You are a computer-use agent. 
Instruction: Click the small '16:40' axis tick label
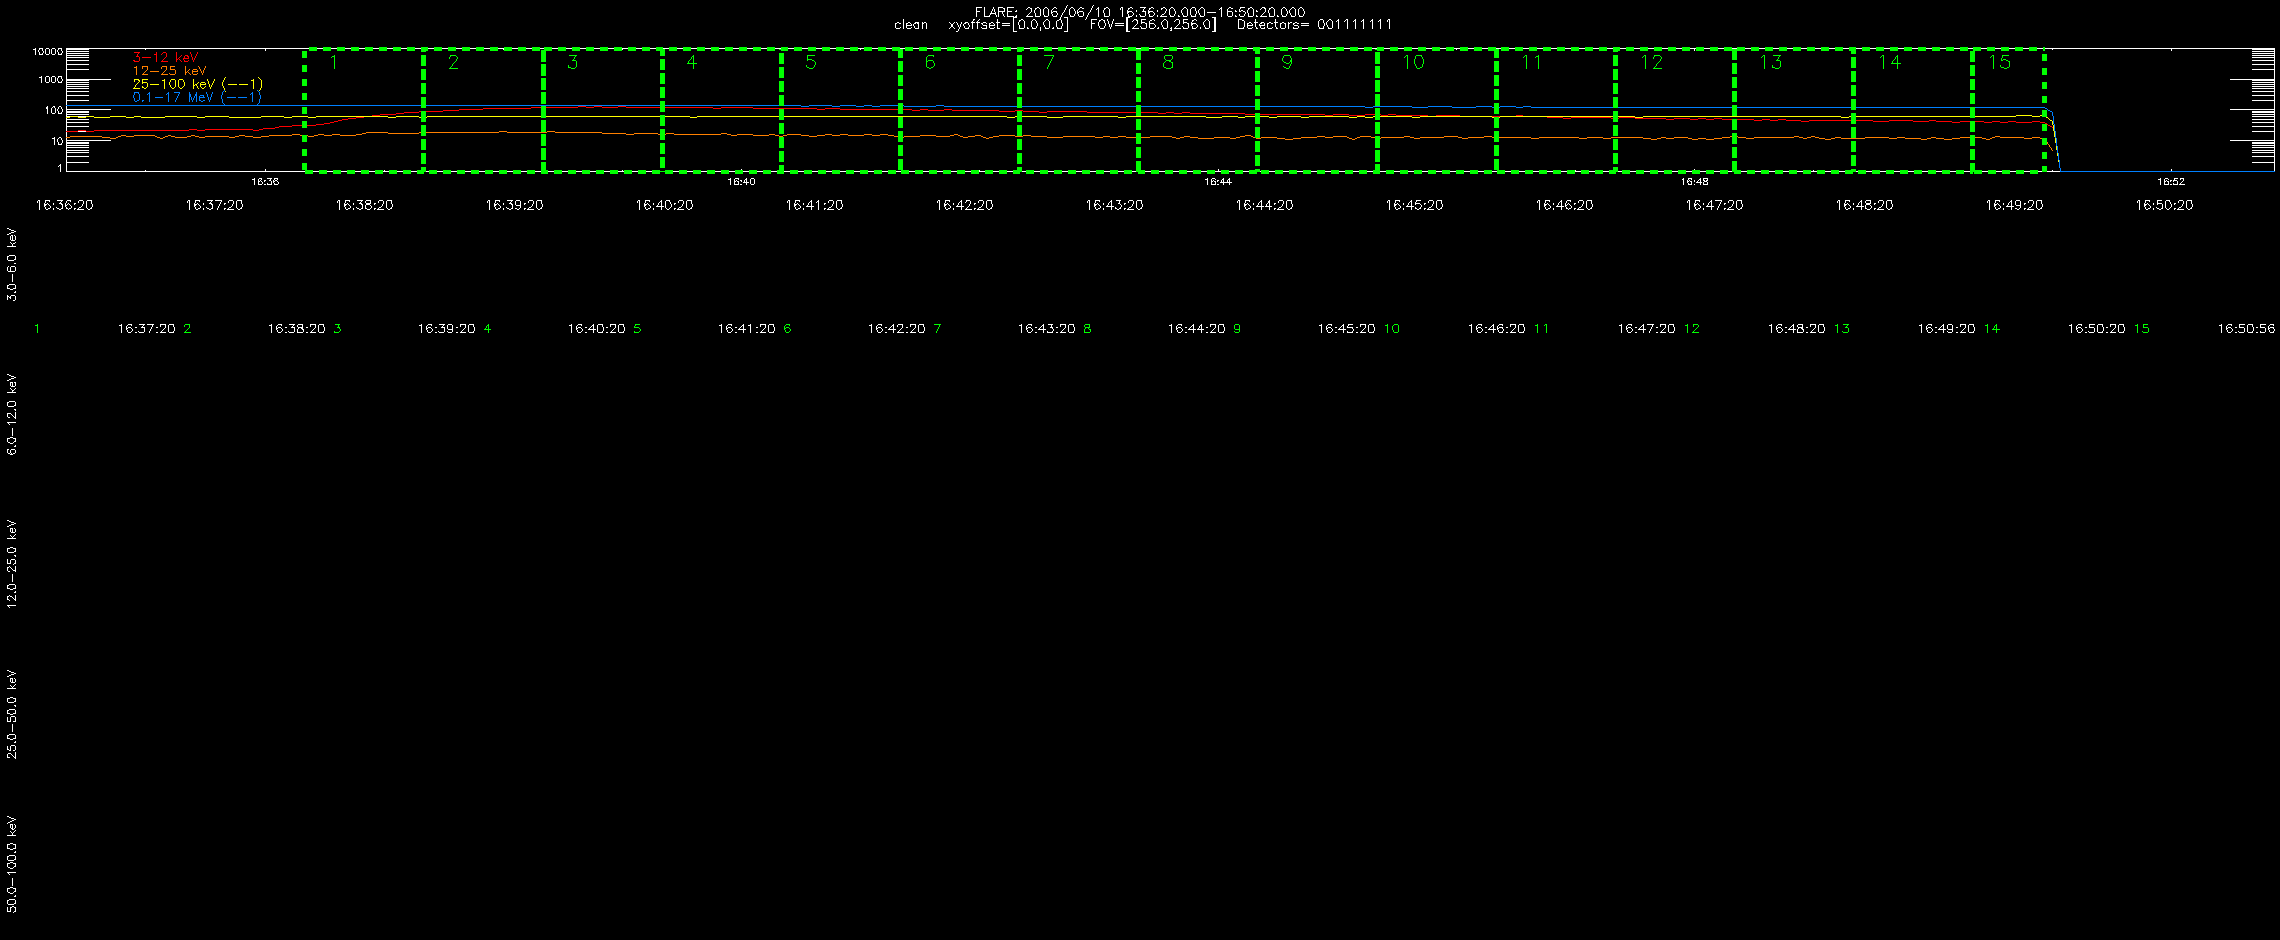(x=741, y=182)
